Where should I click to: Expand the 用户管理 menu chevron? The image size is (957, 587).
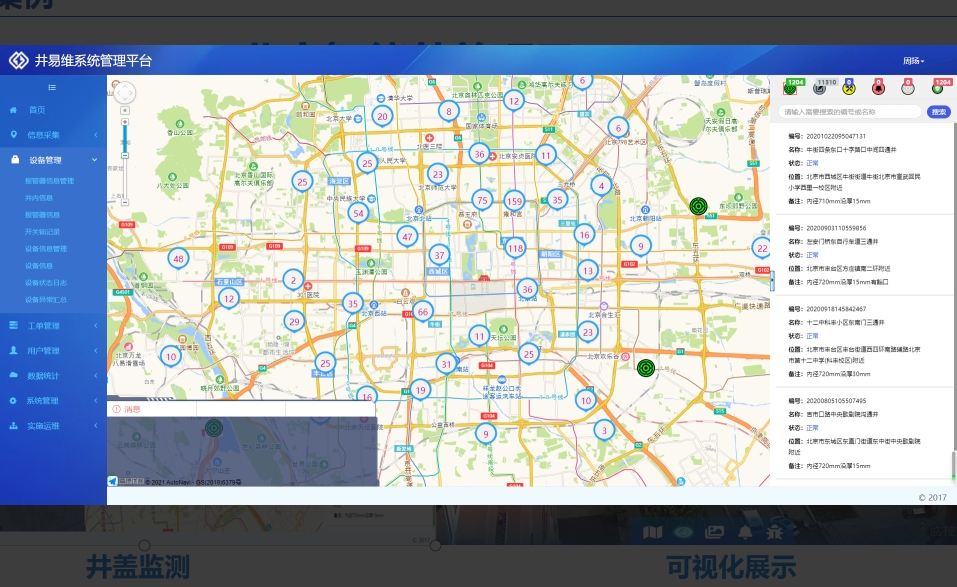point(96,350)
